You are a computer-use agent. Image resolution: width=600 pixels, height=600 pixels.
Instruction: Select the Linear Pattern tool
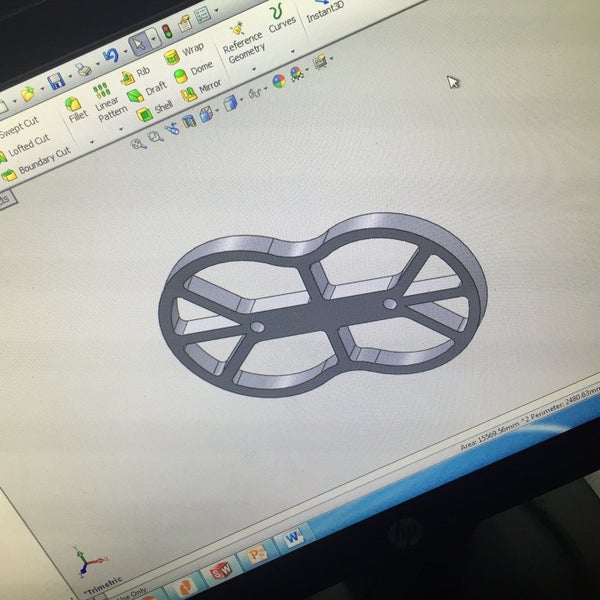[x=108, y=103]
